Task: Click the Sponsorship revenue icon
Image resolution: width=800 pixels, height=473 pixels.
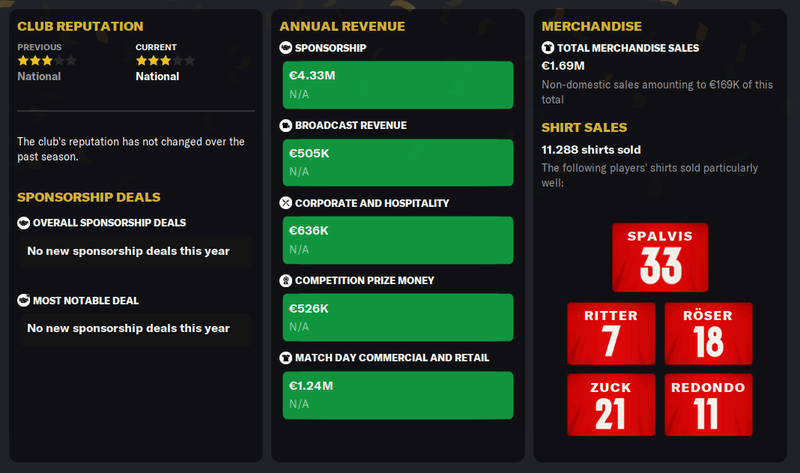Action: 286,48
